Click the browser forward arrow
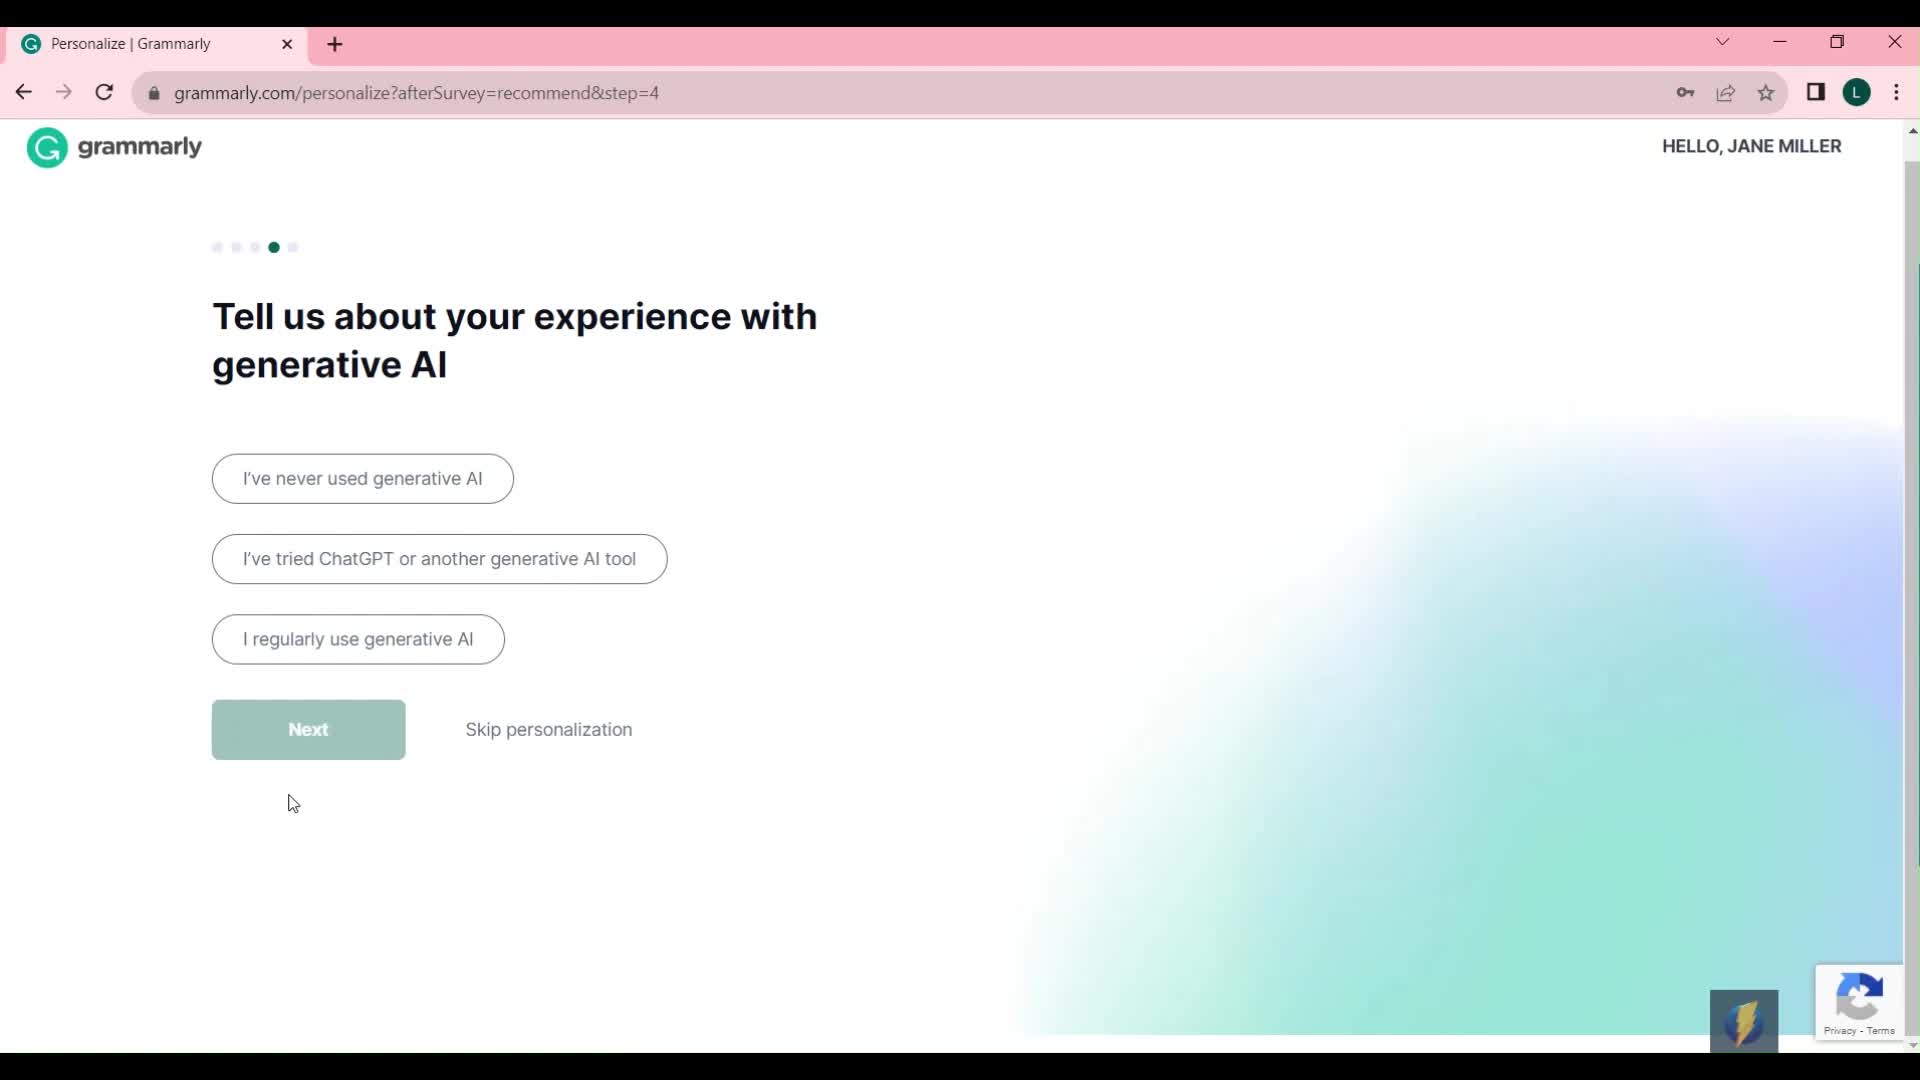 tap(64, 93)
